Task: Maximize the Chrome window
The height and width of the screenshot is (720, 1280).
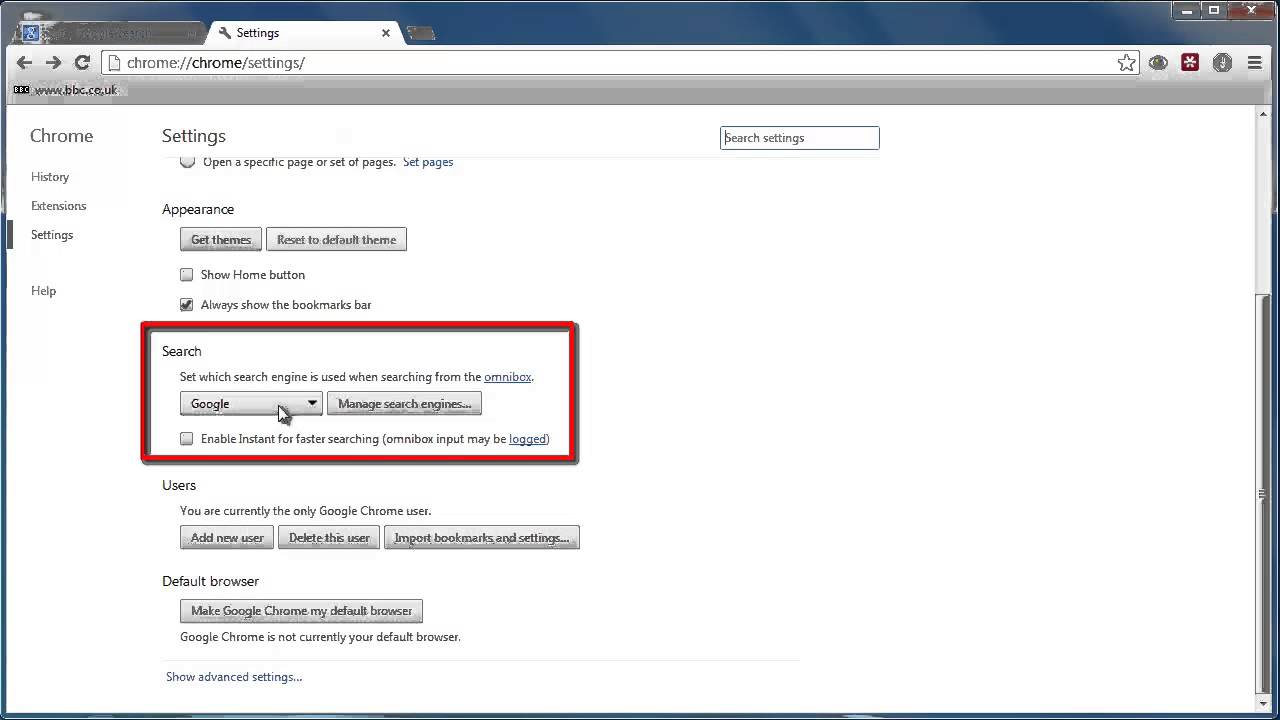Action: tap(1214, 10)
